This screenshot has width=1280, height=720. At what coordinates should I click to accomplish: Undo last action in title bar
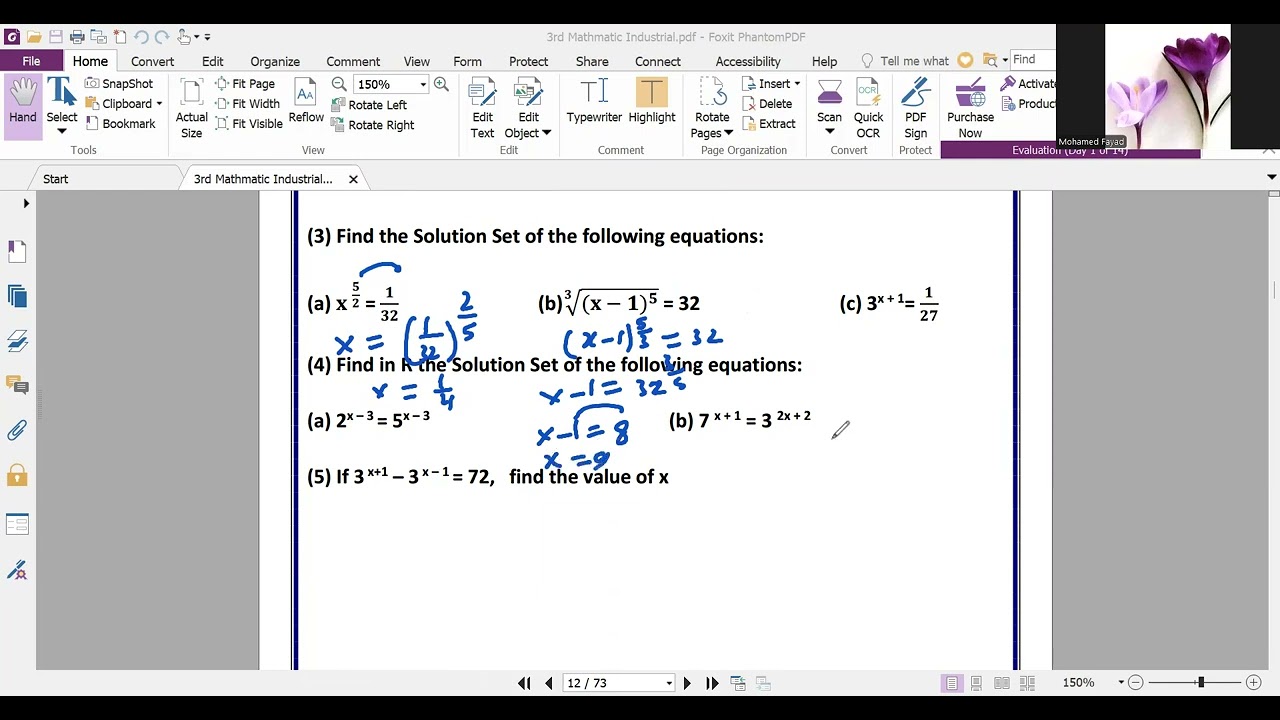tap(141, 37)
